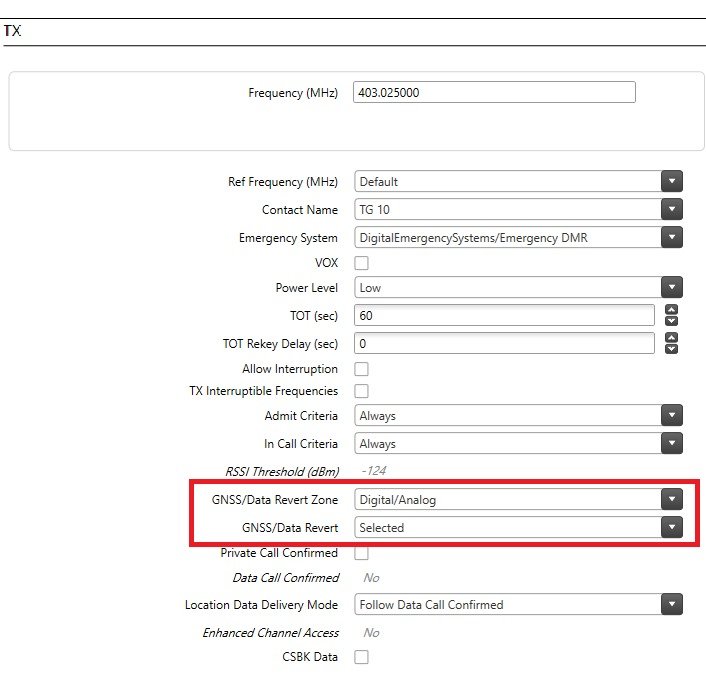Open the Location Data Delivery Mode dropdown arrow
Screen dimensions: 706x679
tap(672, 604)
